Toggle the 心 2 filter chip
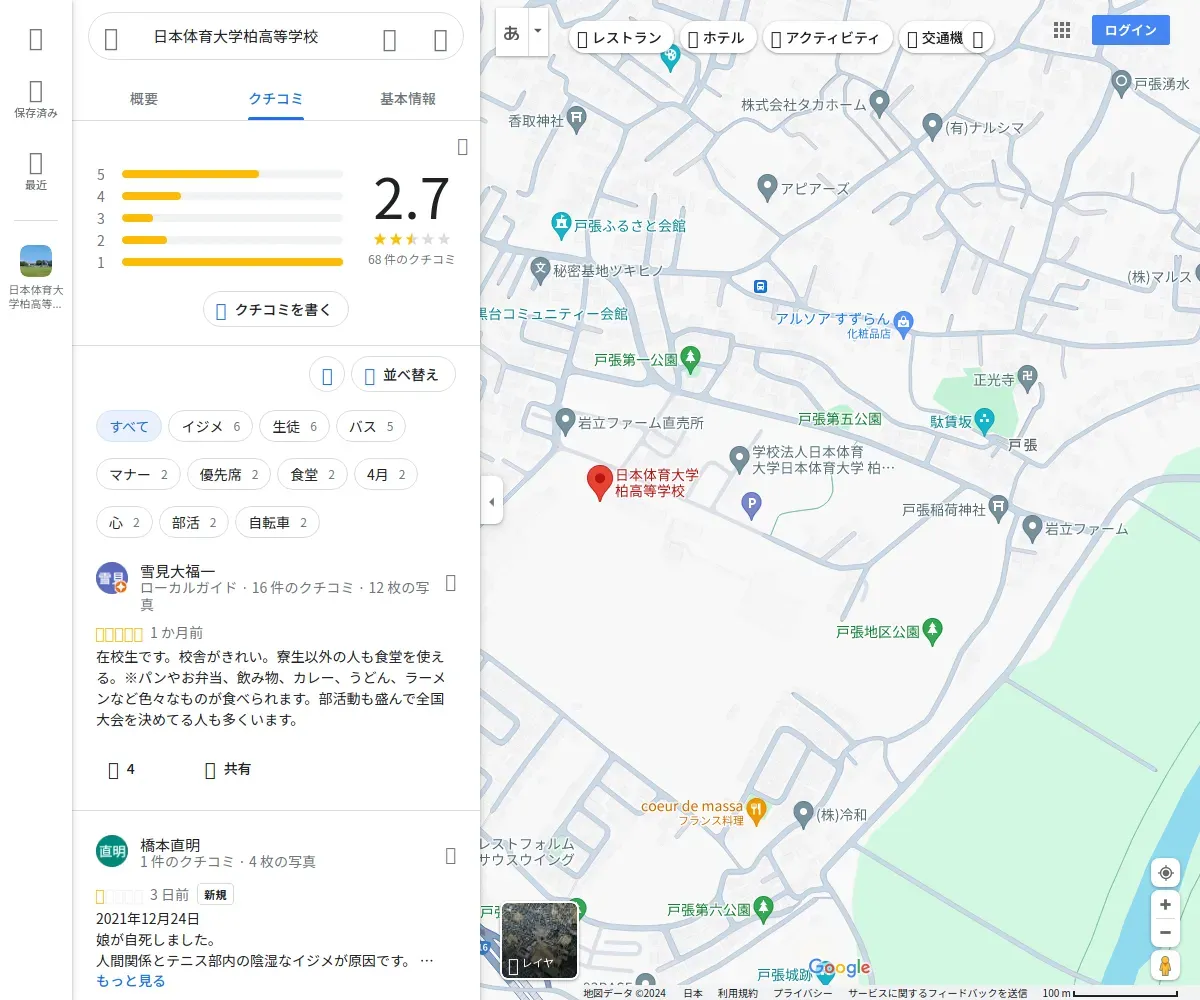1200x1000 pixels. (124, 523)
